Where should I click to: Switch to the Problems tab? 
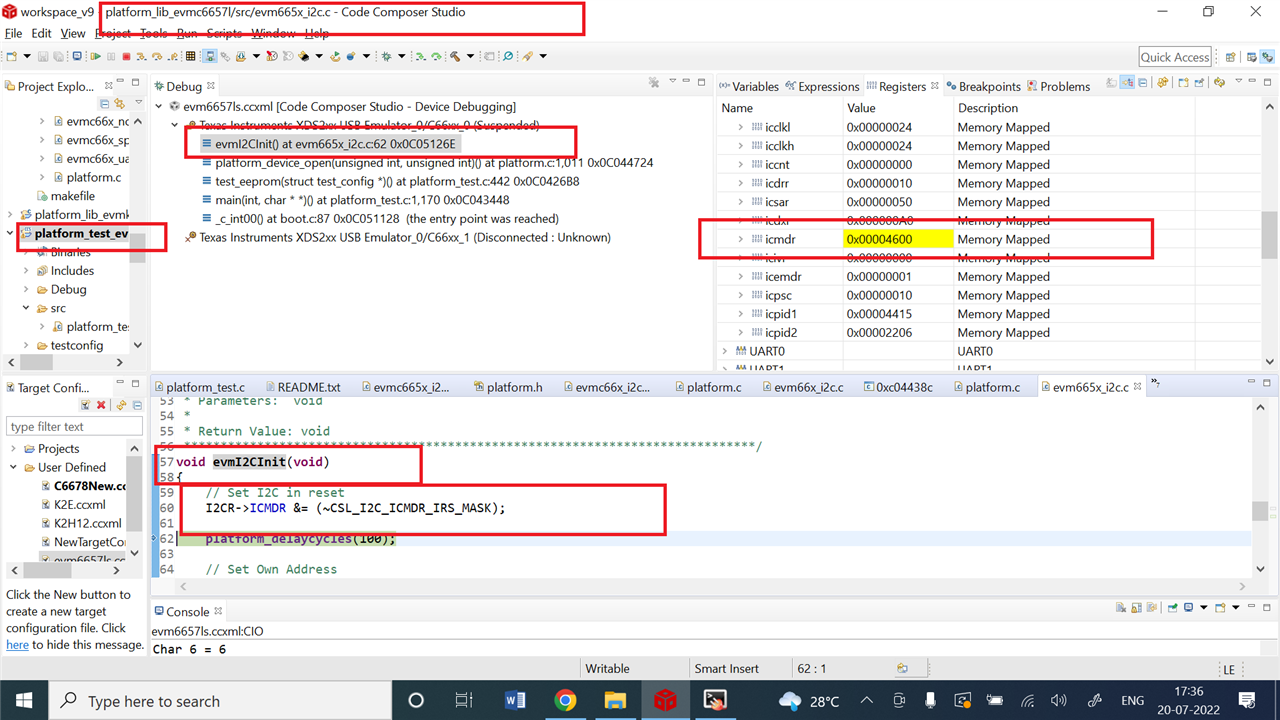(x=1058, y=87)
